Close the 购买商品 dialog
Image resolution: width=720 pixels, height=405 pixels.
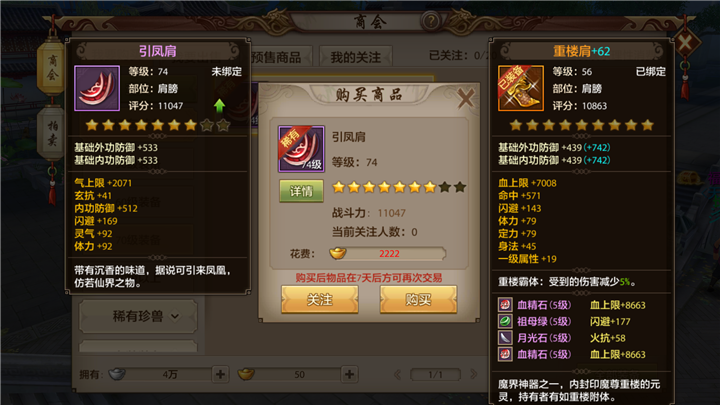click(x=466, y=98)
